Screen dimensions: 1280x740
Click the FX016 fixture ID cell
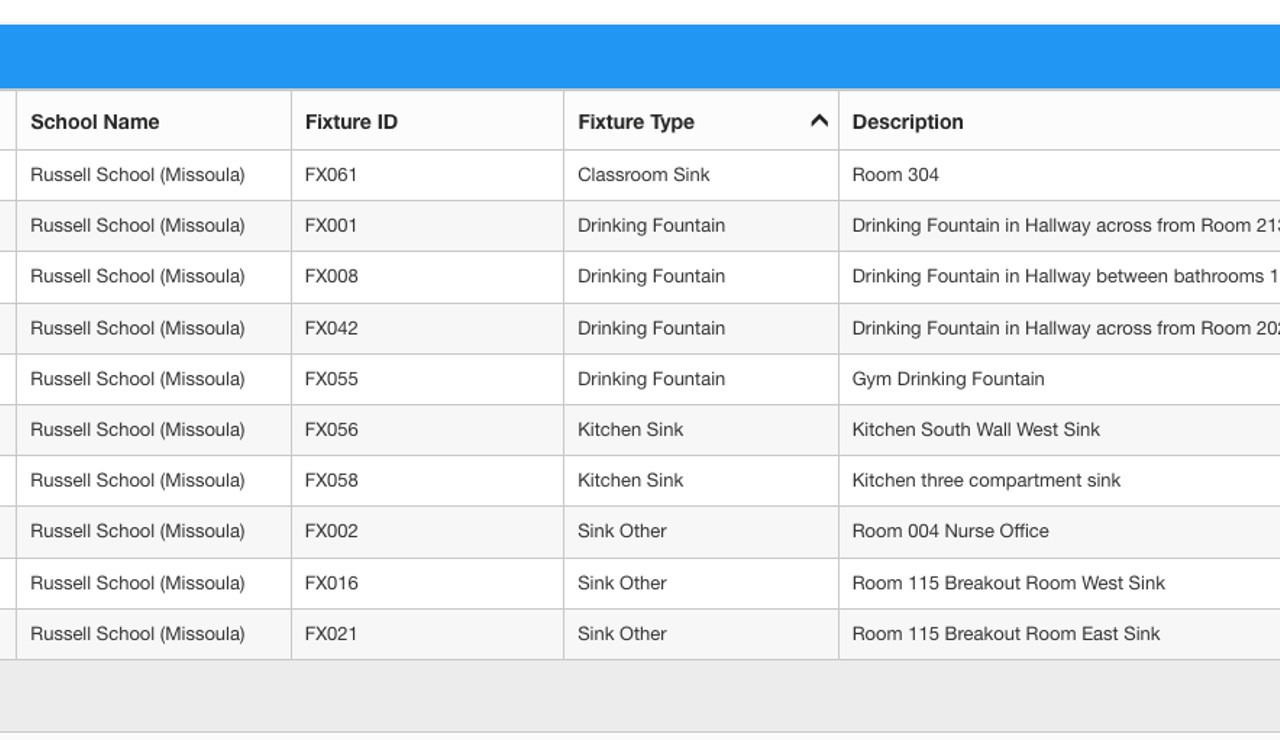pos(331,583)
